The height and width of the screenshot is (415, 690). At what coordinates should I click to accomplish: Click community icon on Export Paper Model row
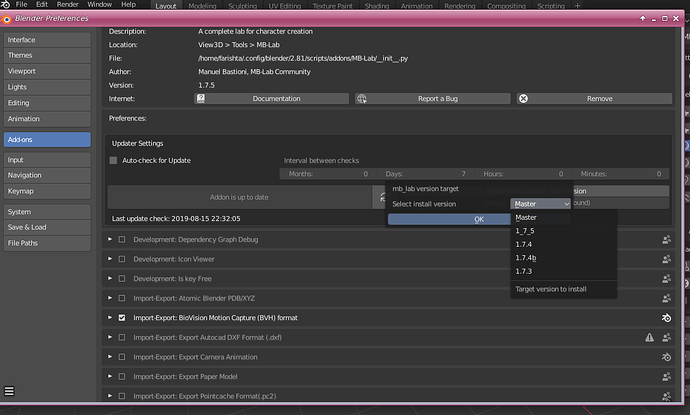pos(666,377)
